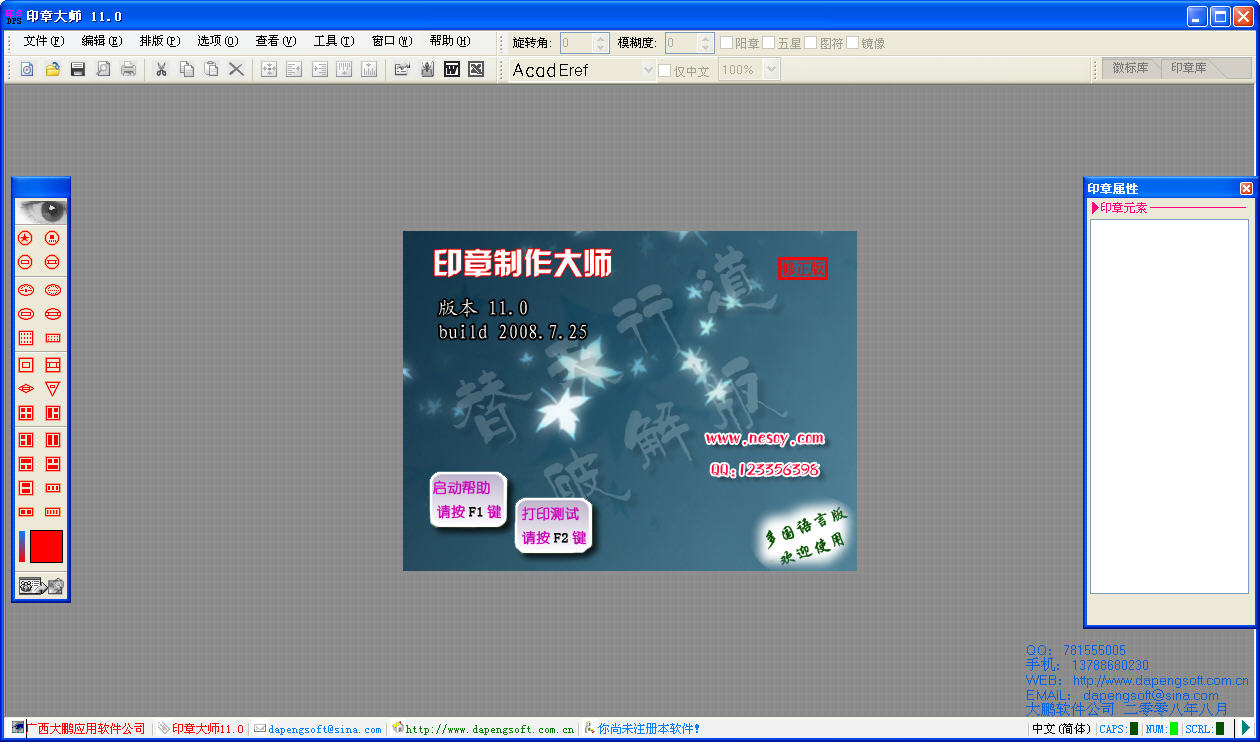Toggle the 阳章 checkbox
Image resolution: width=1260 pixels, height=742 pixels.
(727, 43)
